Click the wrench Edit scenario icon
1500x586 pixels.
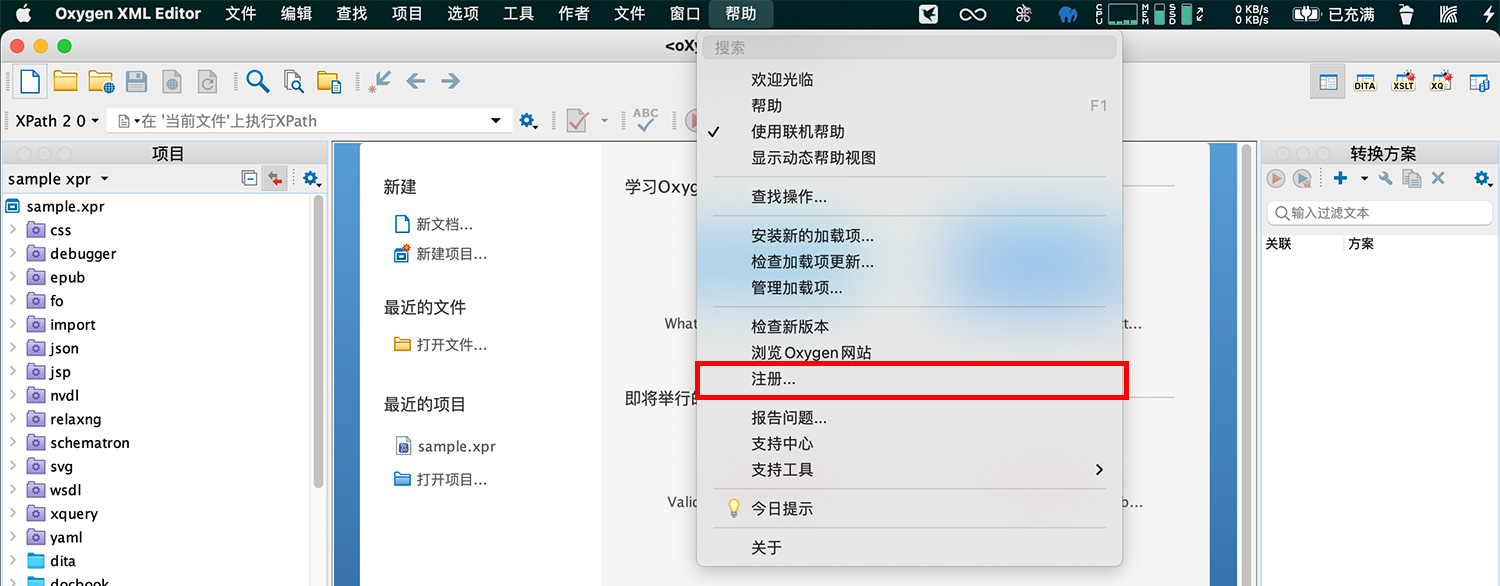point(1386,178)
